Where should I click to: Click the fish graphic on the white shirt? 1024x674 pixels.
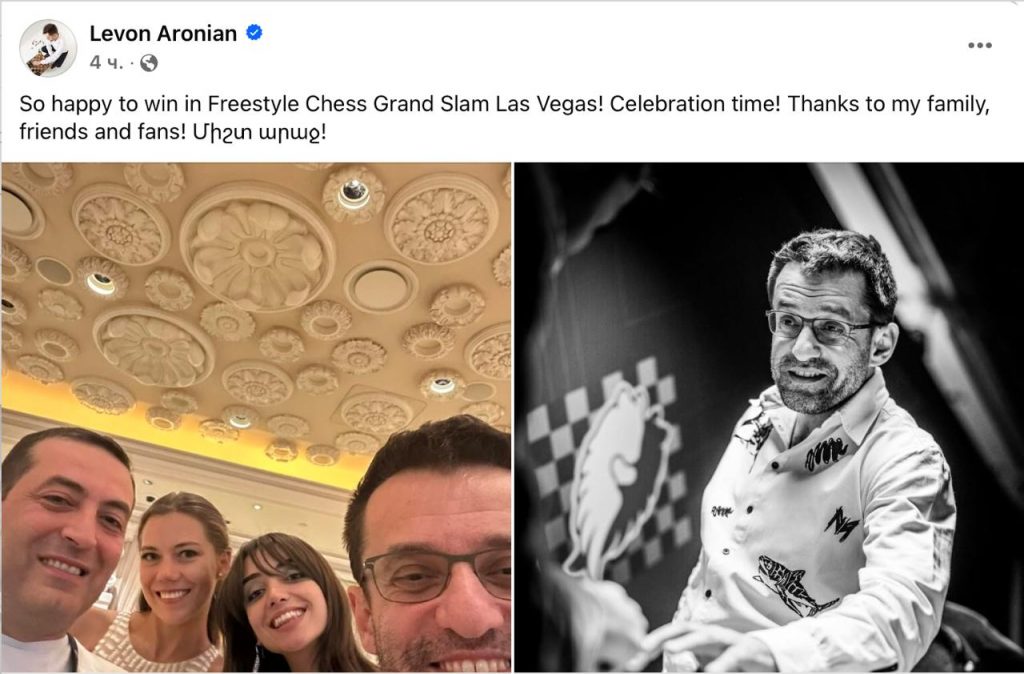[x=793, y=585]
